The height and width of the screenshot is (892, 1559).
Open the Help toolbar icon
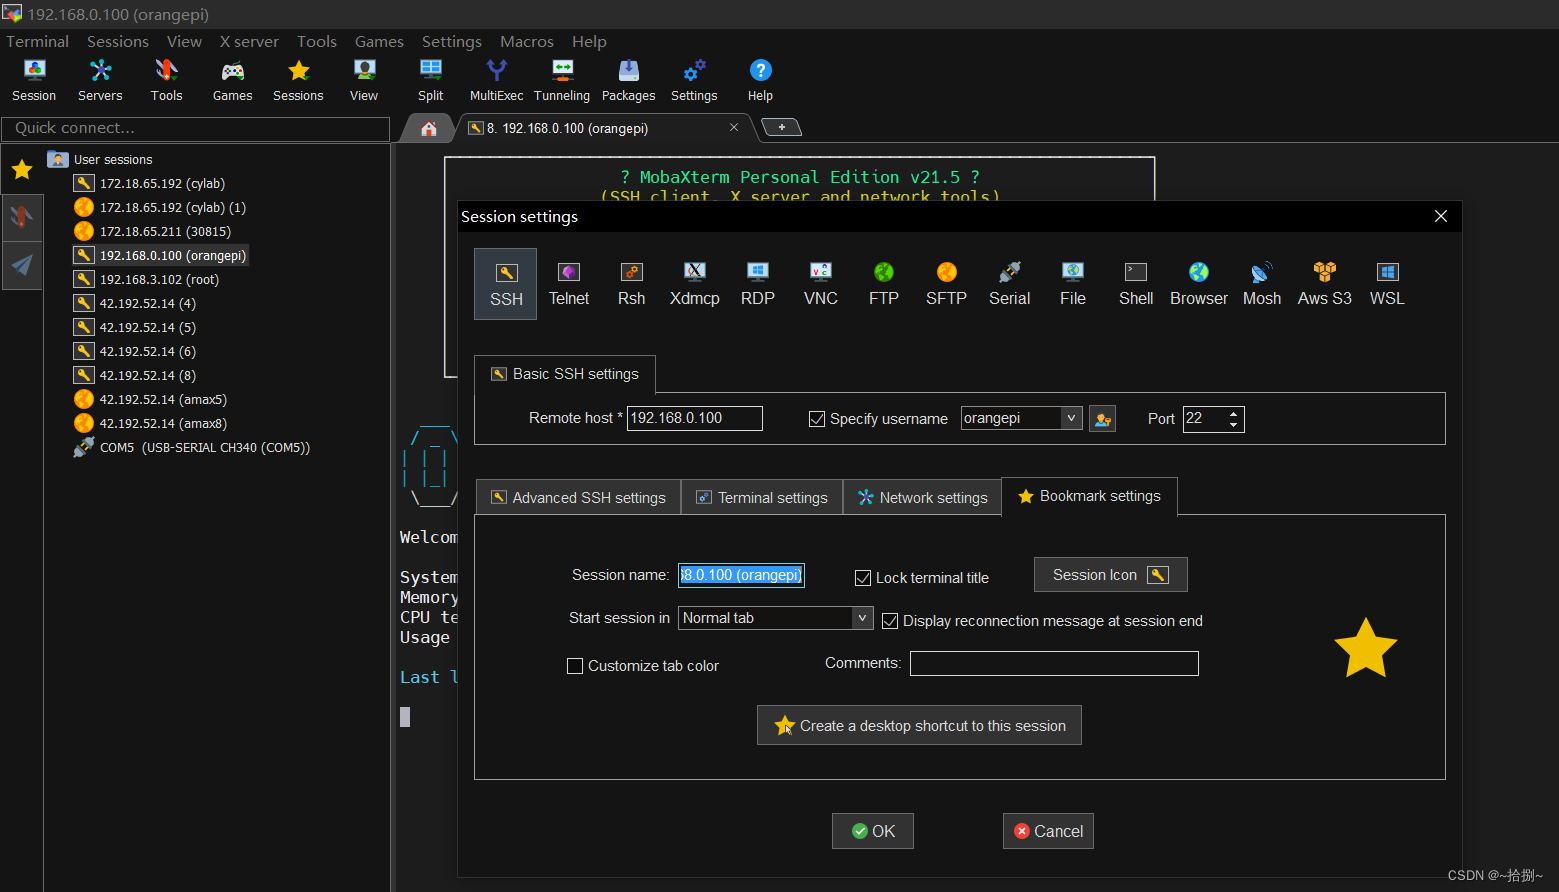pos(760,80)
